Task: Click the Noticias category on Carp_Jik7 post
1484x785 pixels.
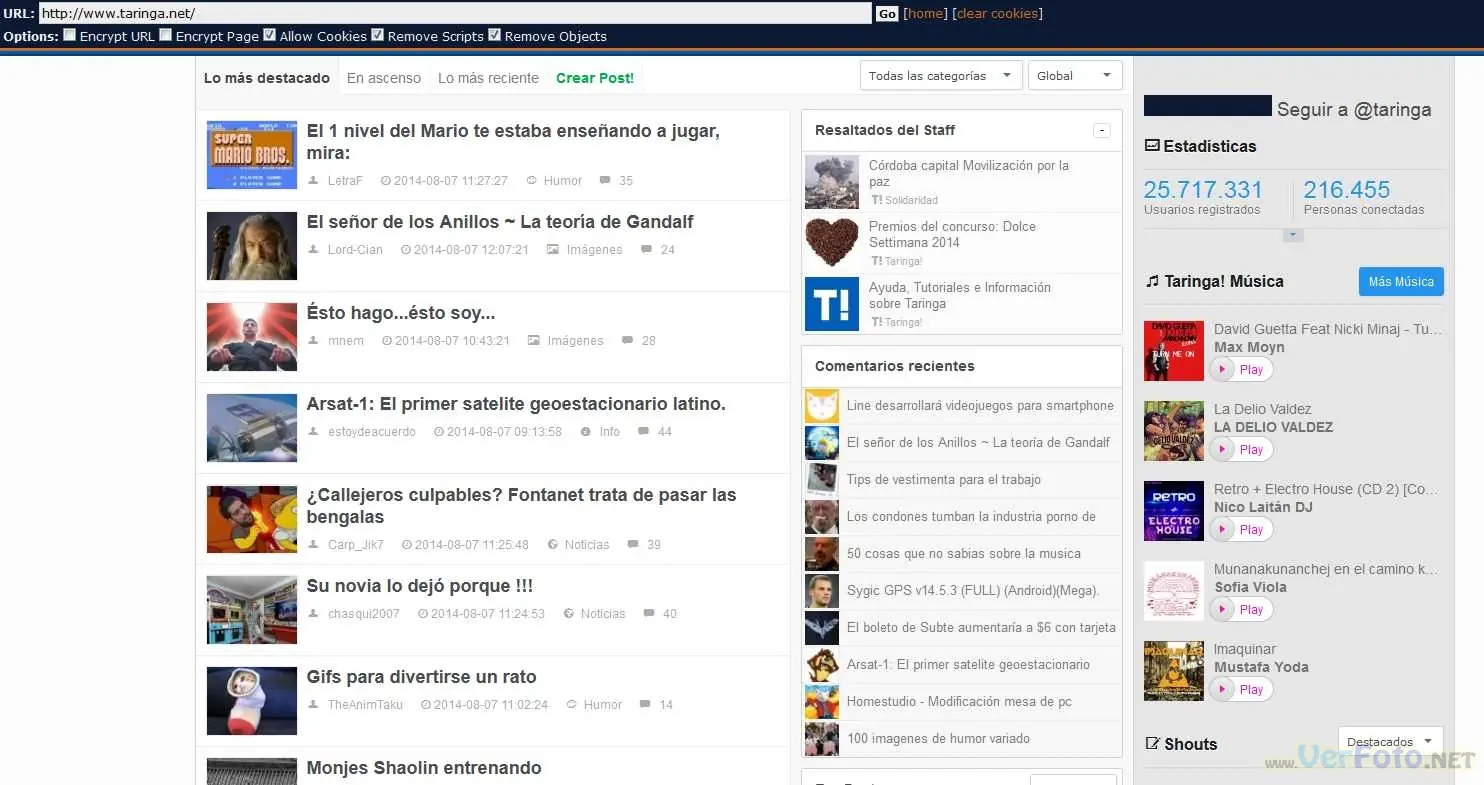Action: (x=587, y=545)
